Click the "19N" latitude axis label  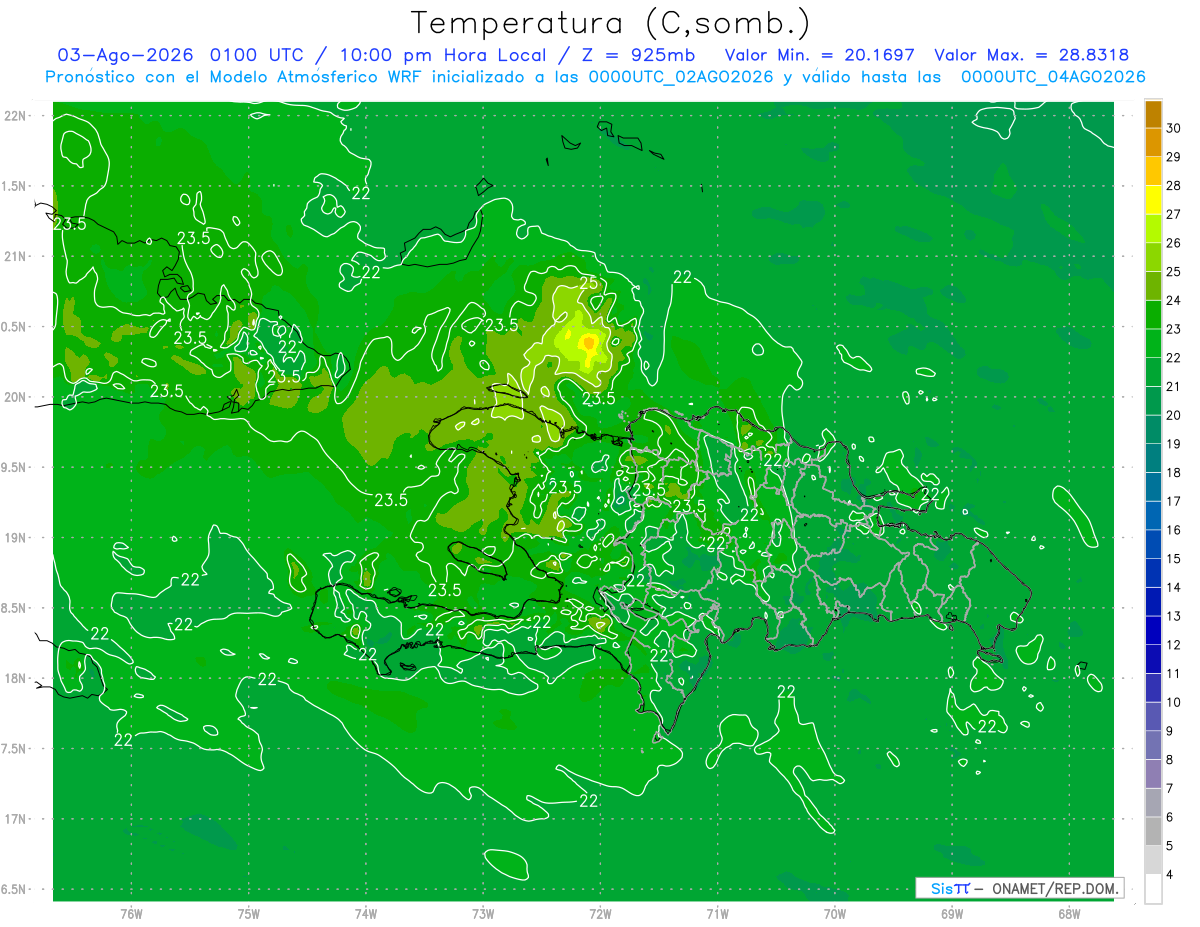(15, 538)
